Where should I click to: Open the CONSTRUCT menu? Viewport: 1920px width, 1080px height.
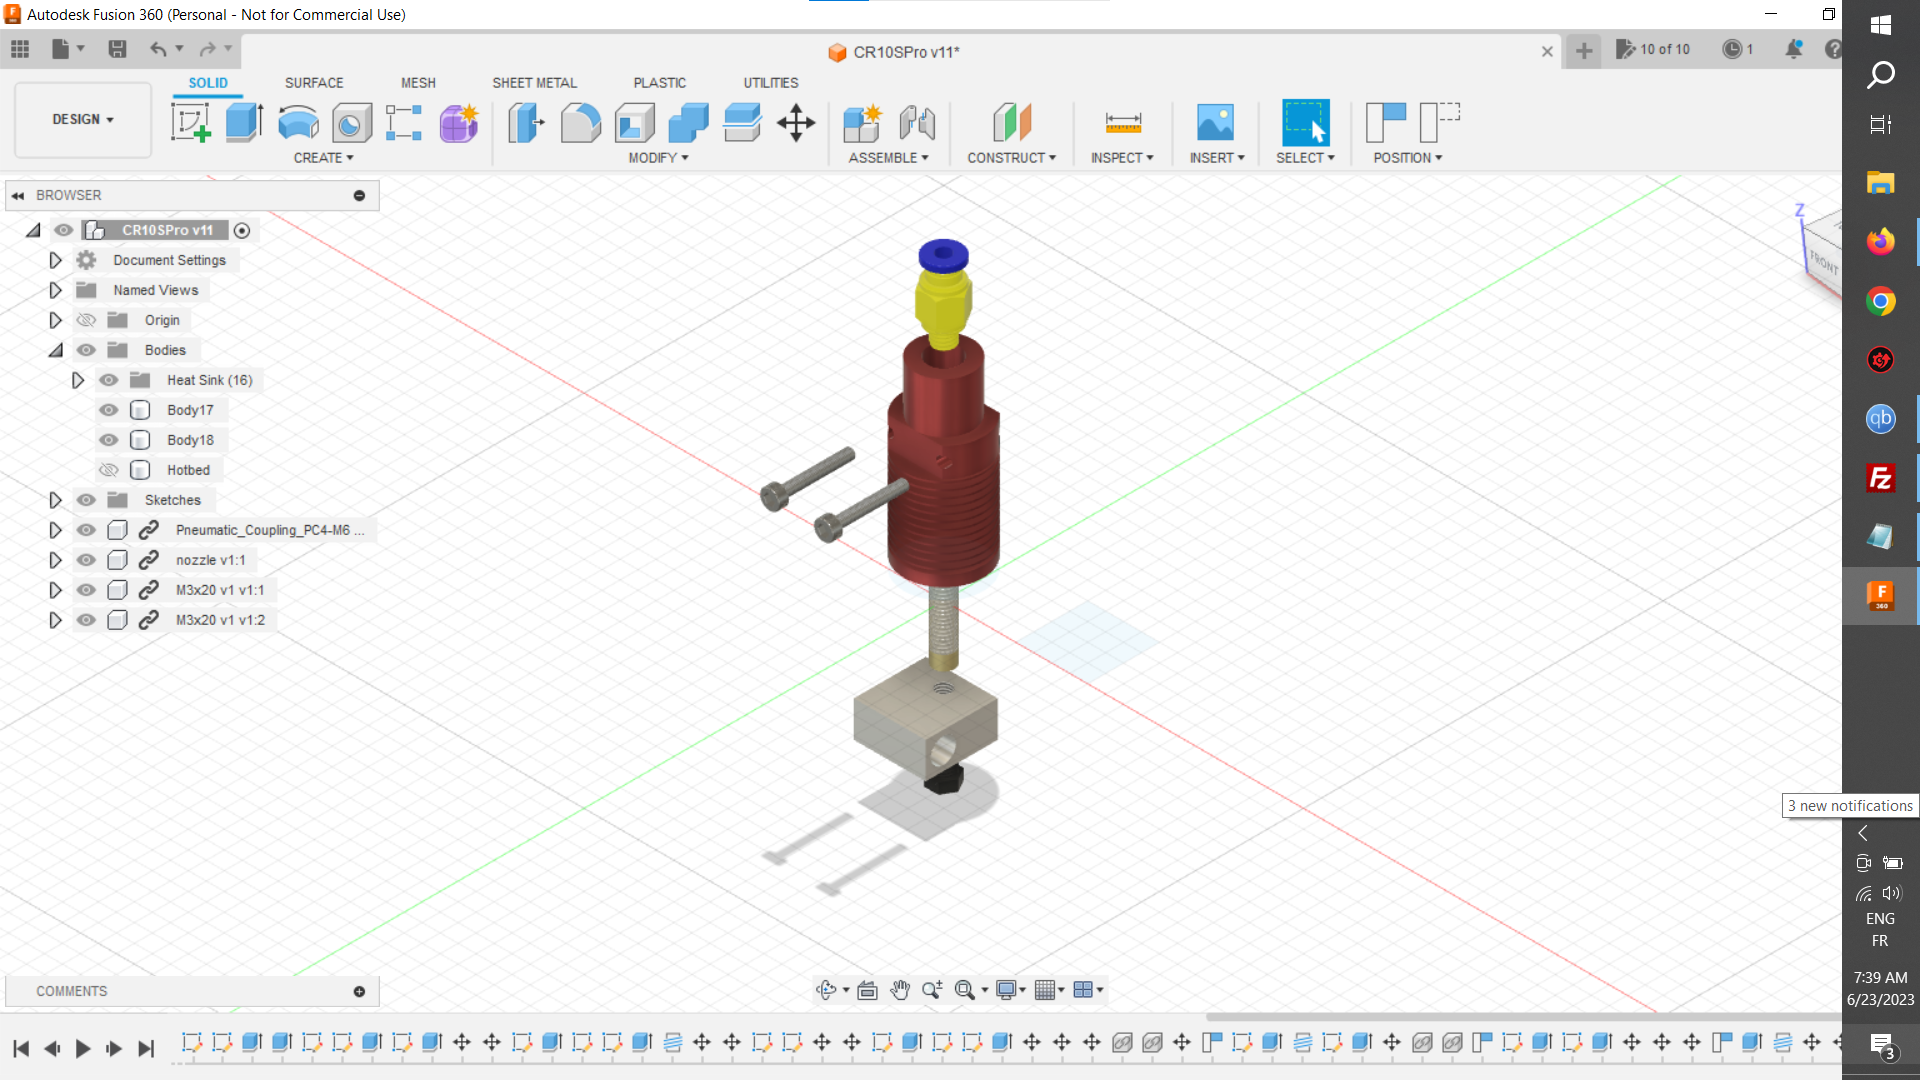pos(1011,158)
